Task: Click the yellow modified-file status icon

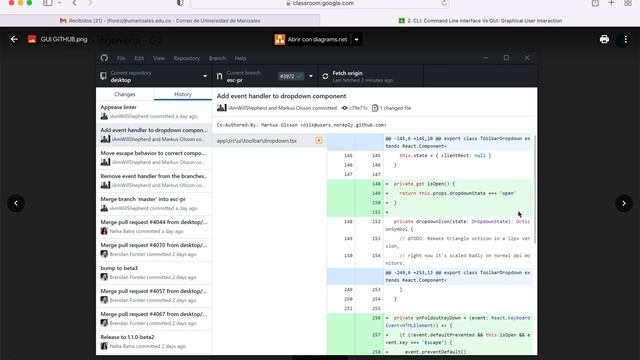Action: (x=319, y=140)
